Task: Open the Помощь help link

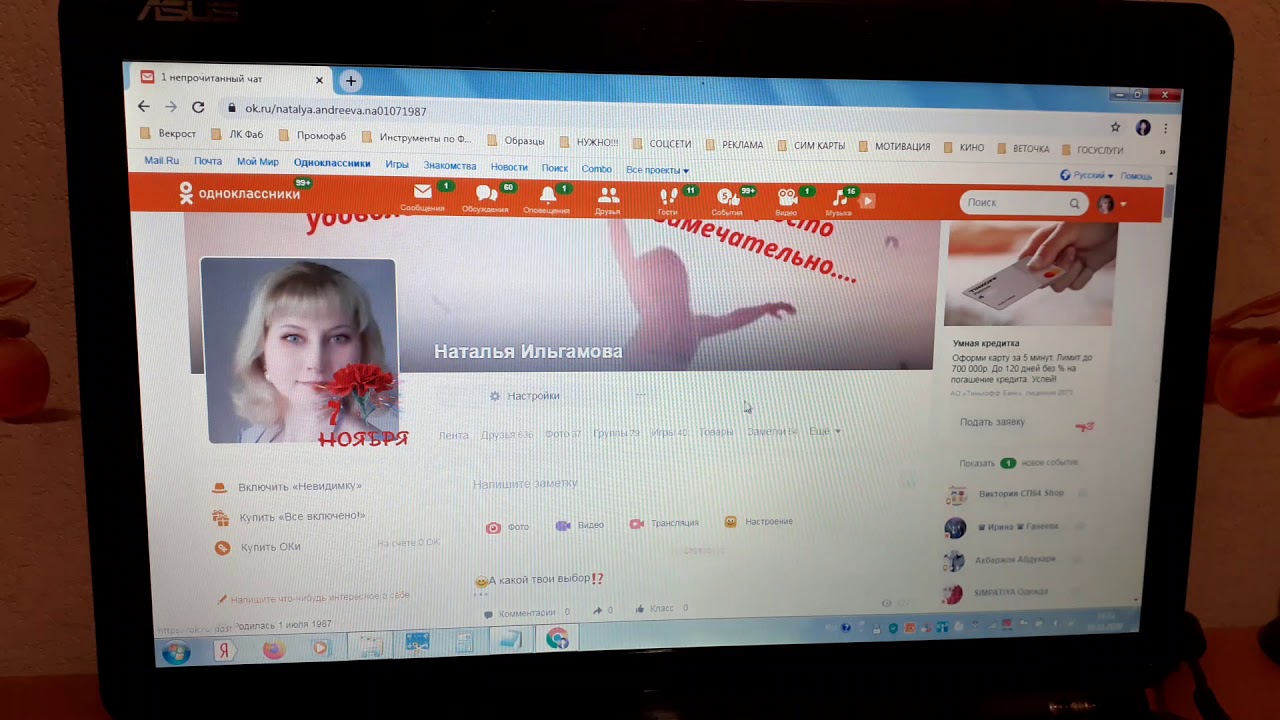Action: 1136,176
